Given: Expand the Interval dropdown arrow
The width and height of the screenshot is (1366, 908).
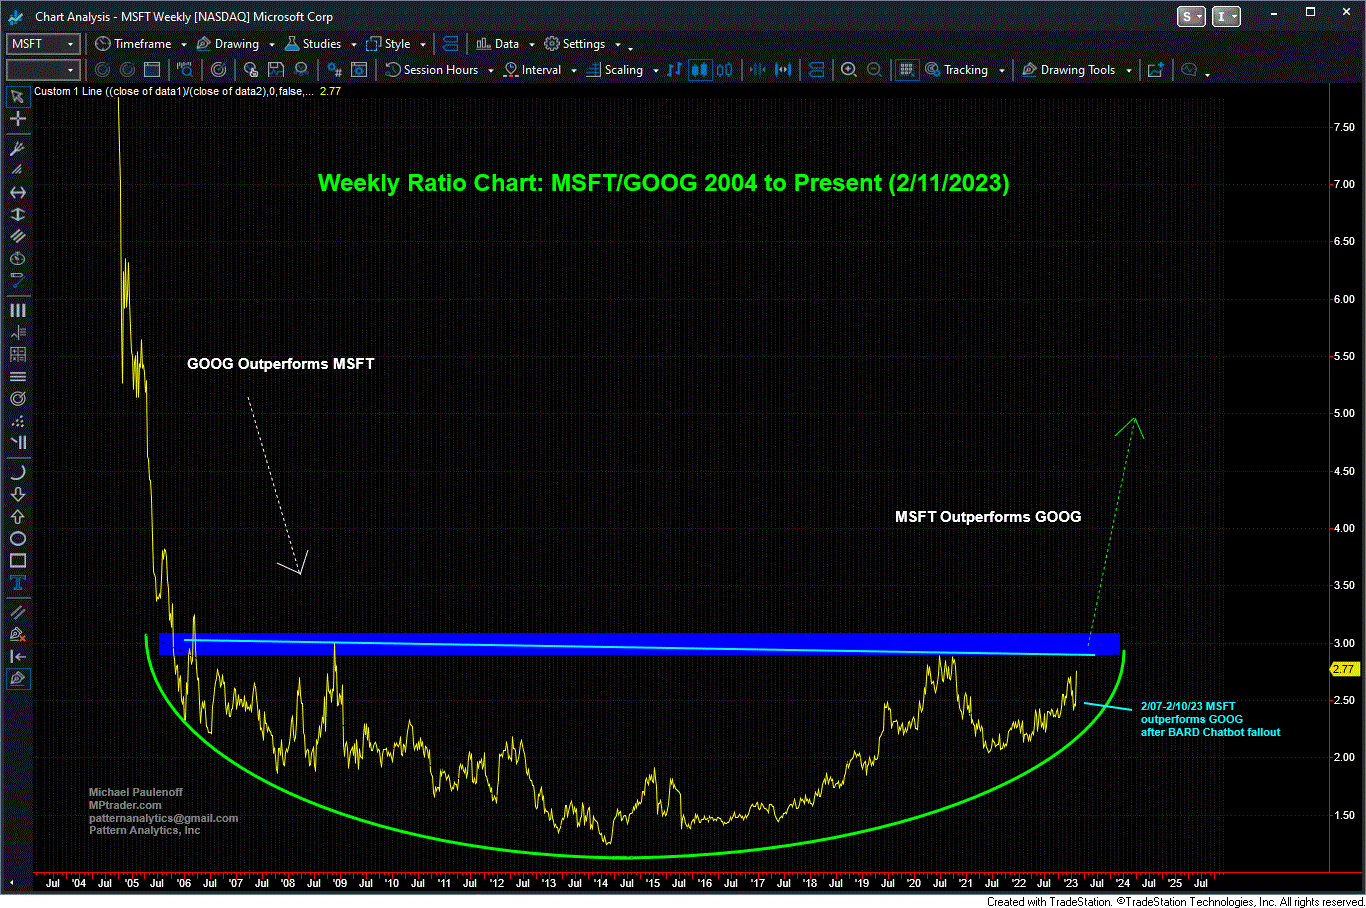Looking at the screenshot, I should (574, 71).
